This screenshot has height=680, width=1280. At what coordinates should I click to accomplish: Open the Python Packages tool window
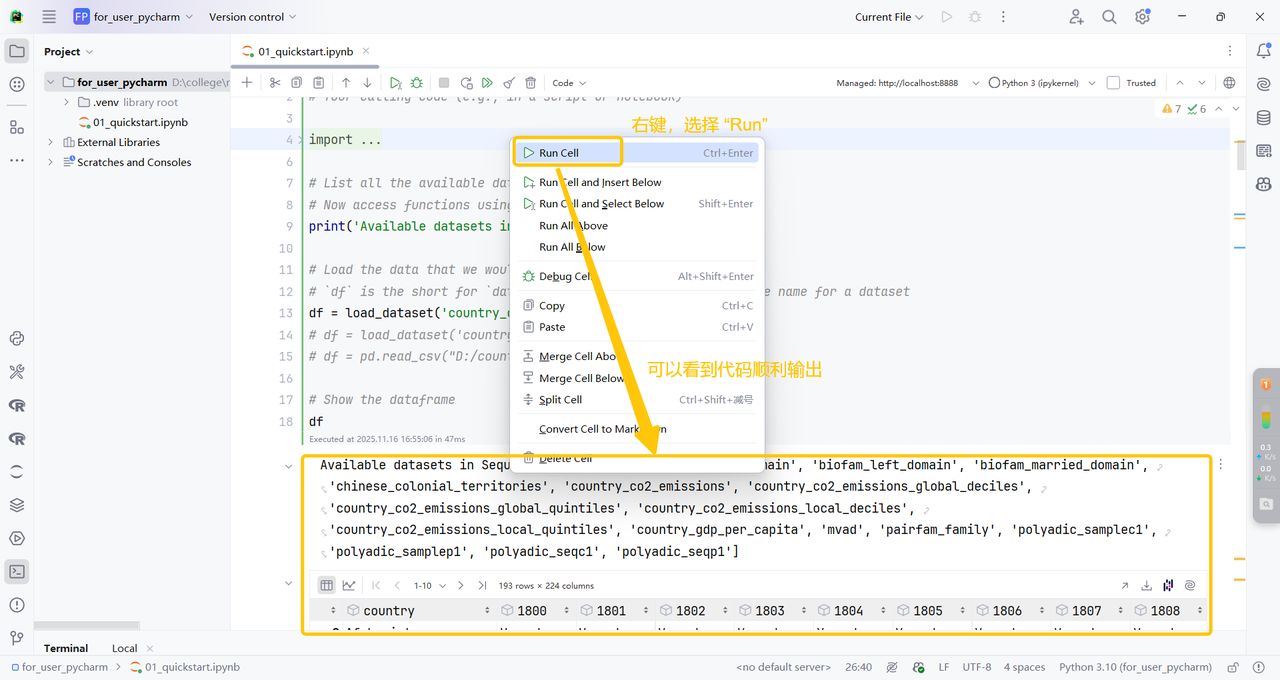[17, 507]
